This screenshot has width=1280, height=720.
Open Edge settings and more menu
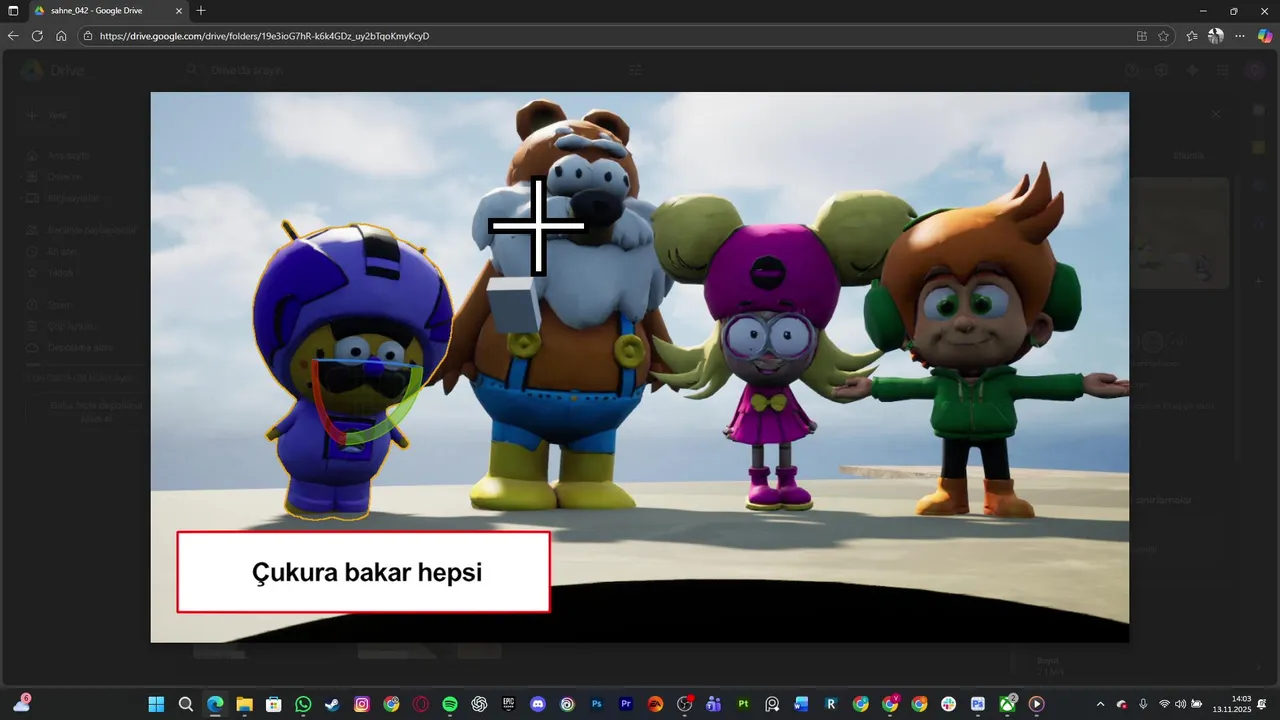pos(1240,36)
